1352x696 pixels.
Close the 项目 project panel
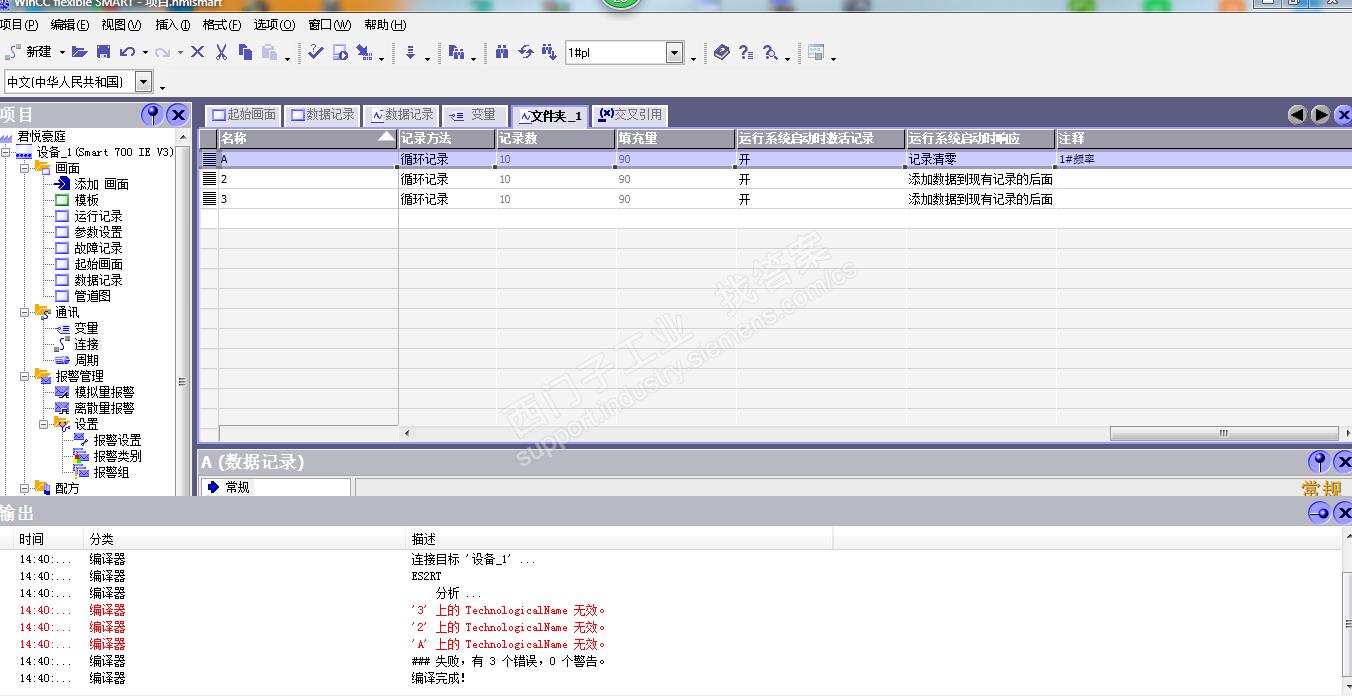[x=178, y=115]
